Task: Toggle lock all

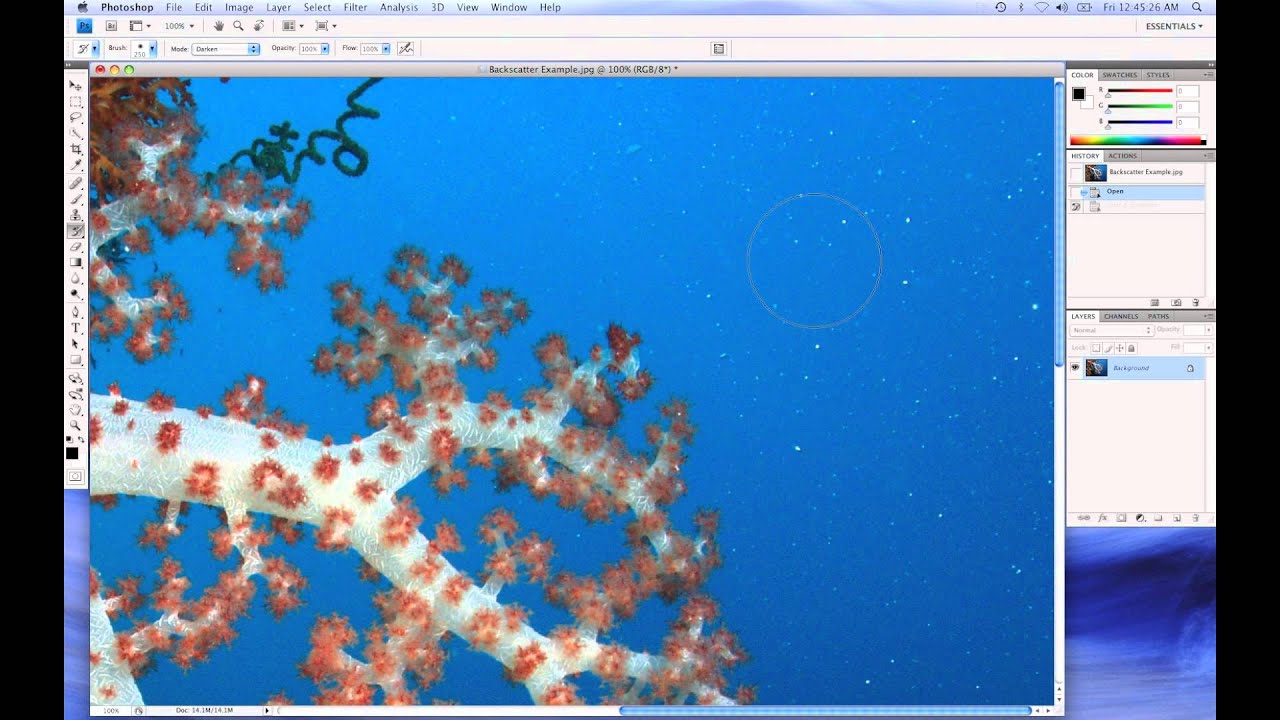Action: pos(1131,348)
